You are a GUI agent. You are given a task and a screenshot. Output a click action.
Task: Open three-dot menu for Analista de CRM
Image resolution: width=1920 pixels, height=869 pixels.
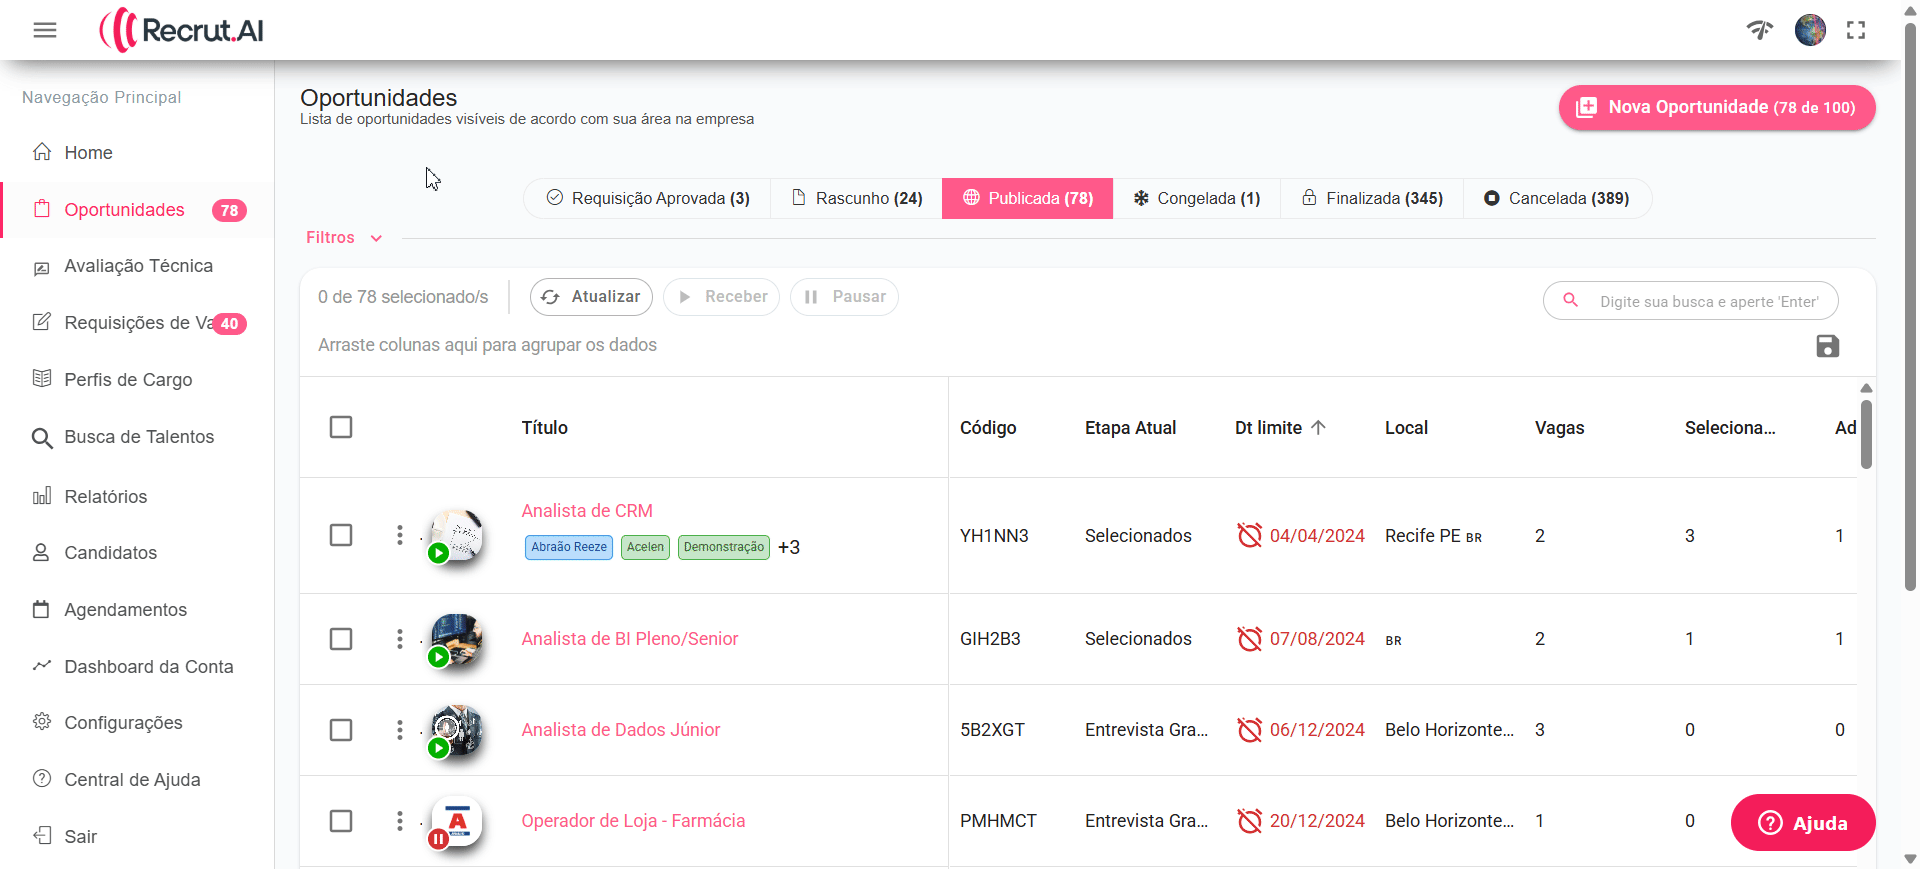tap(400, 536)
